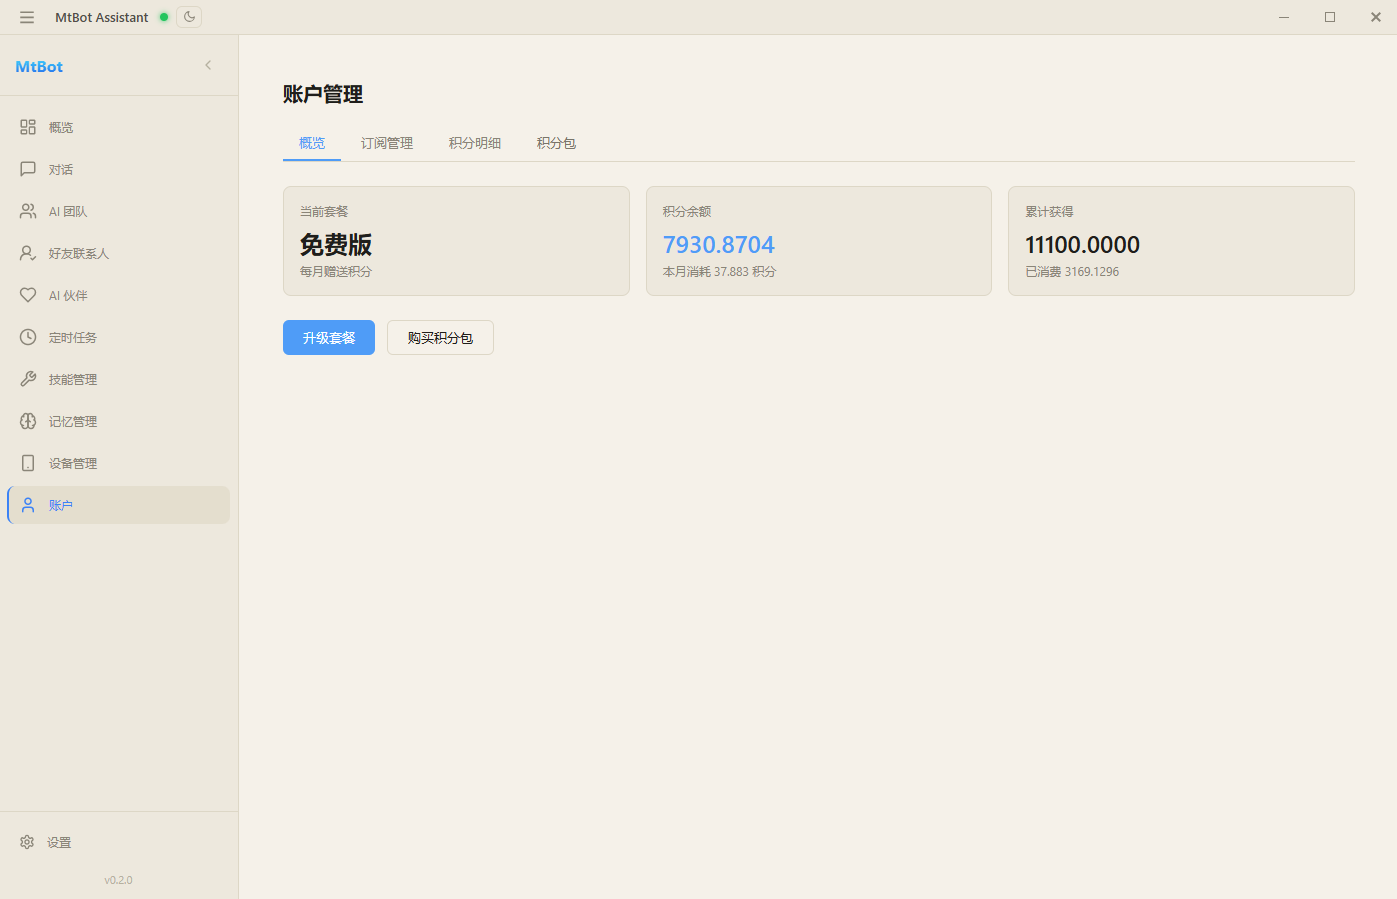Click the 免费版 plan name
1397x899 pixels.
tap(336, 245)
